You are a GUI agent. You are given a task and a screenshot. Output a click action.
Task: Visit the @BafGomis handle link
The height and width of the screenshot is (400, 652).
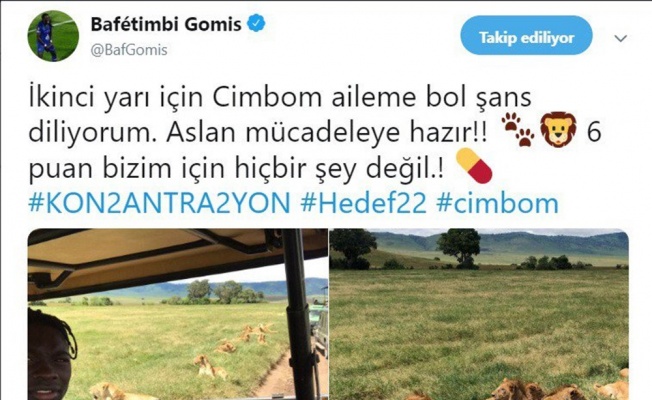(129, 50)
